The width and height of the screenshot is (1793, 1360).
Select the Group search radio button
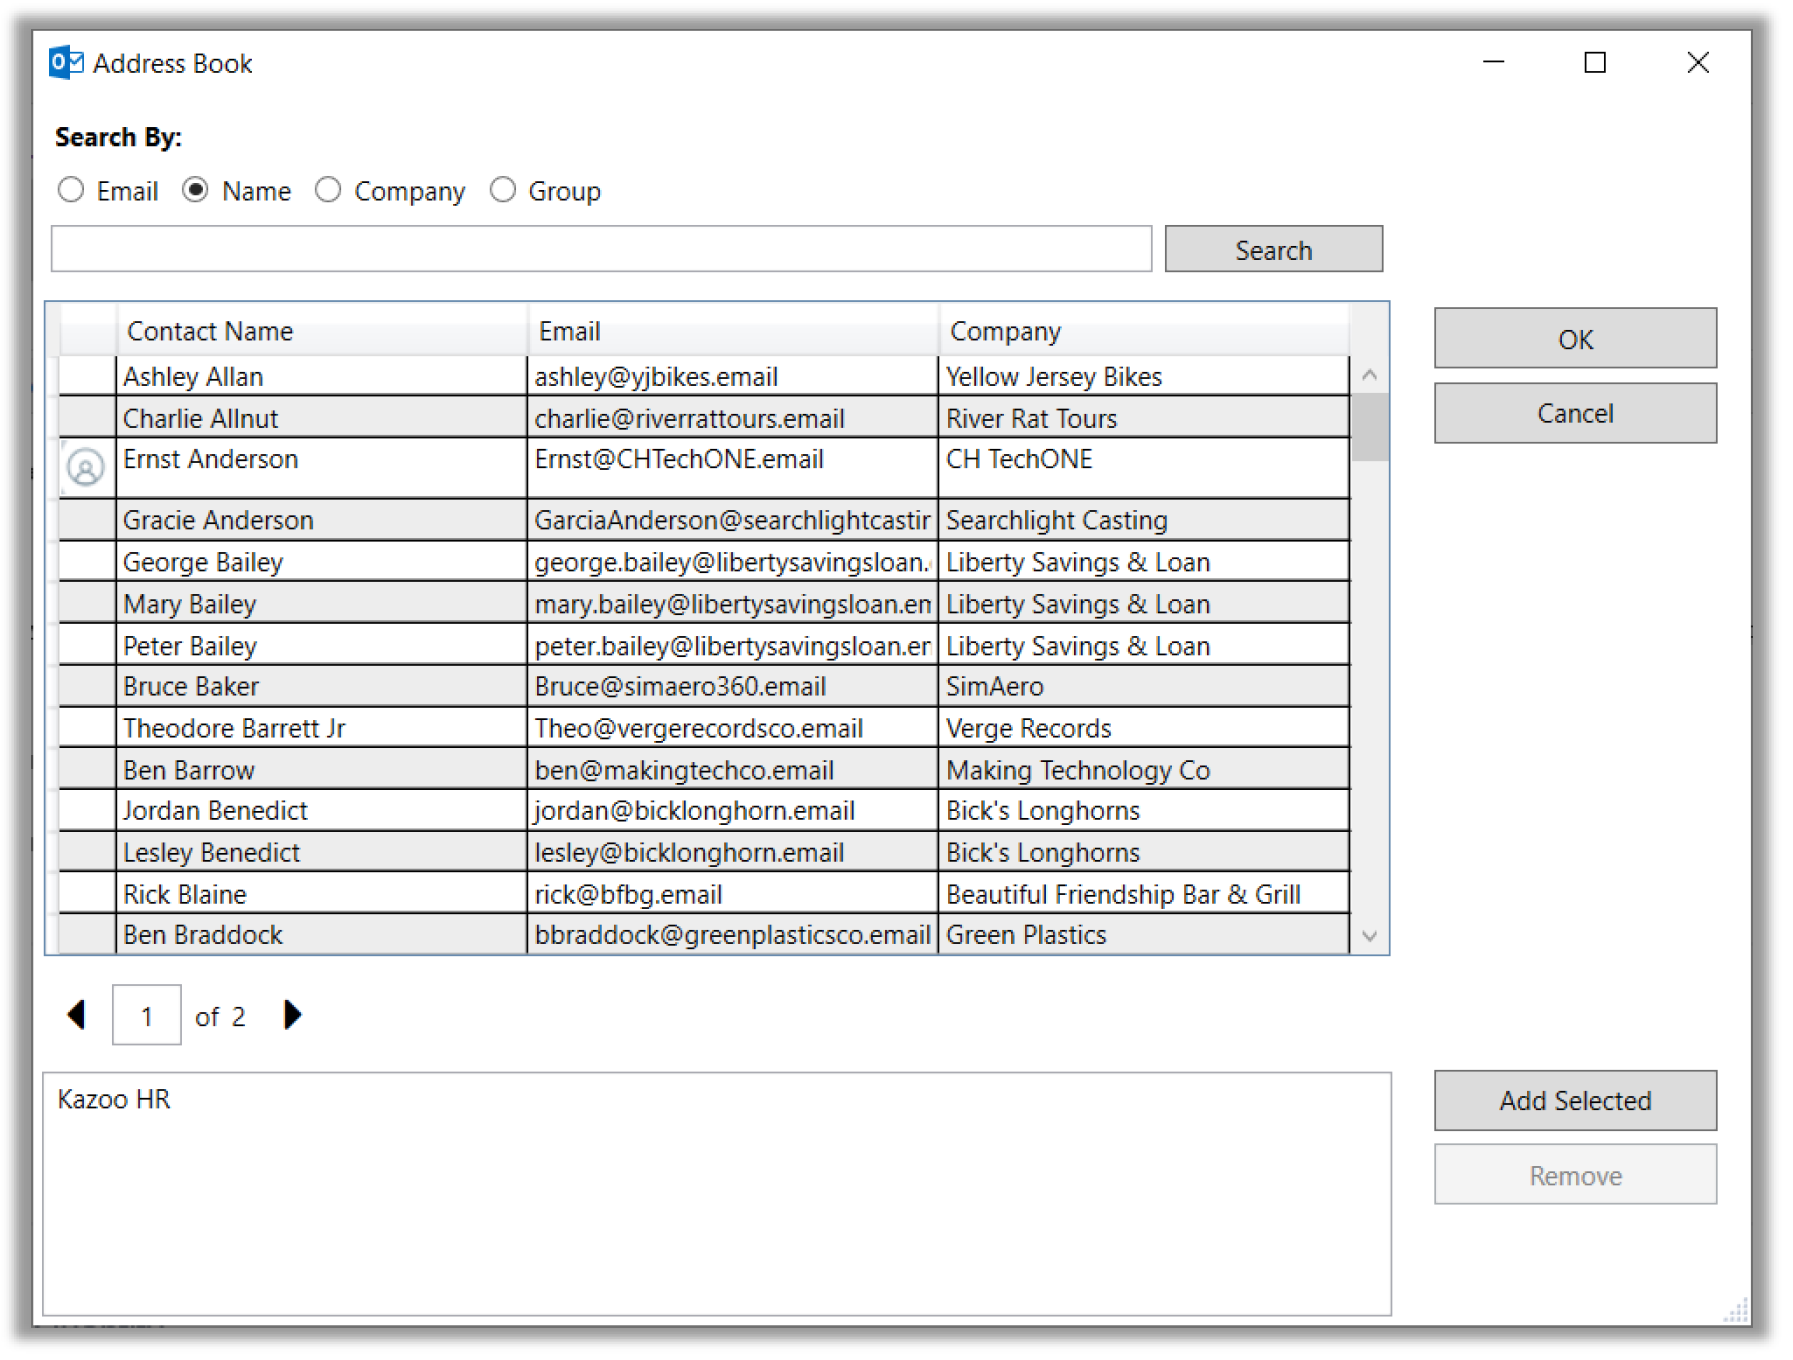pyautogui.click(x=502, y=190)
